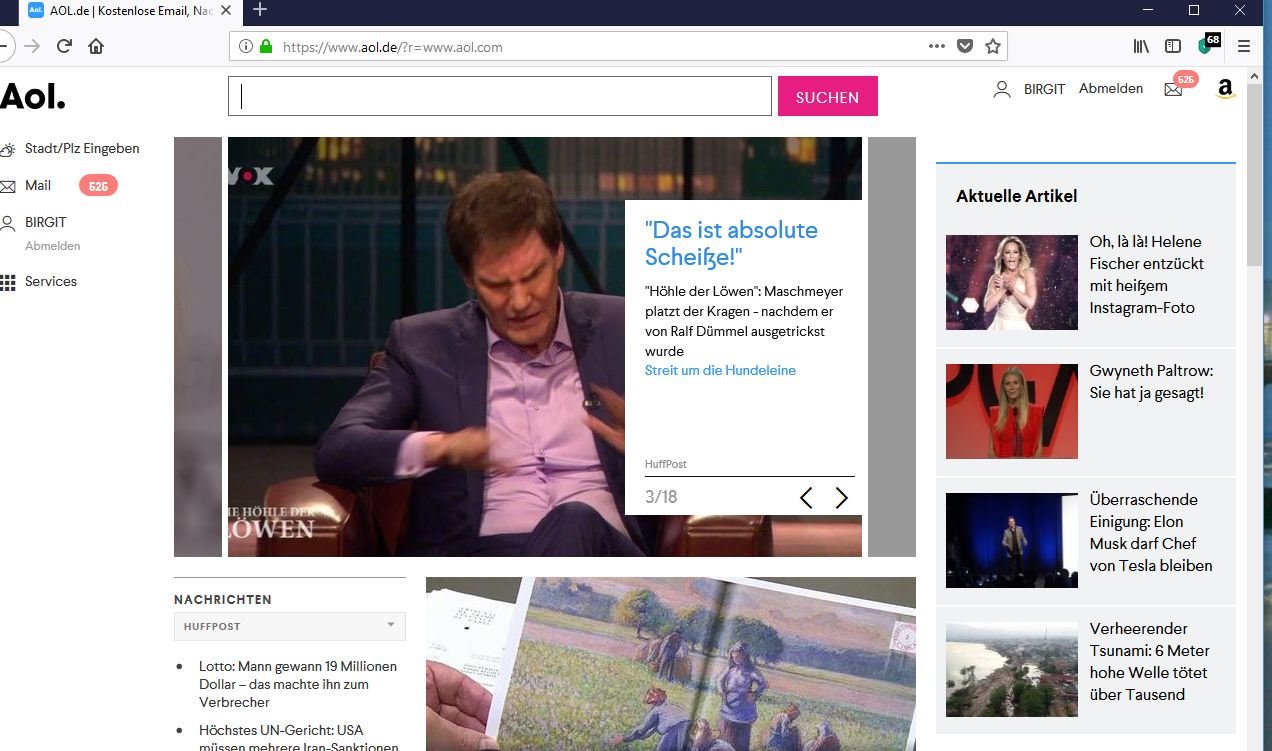The image size is (1272, 751).
Task: Save page to Pocket icon
Action: (x=964, y=46)
